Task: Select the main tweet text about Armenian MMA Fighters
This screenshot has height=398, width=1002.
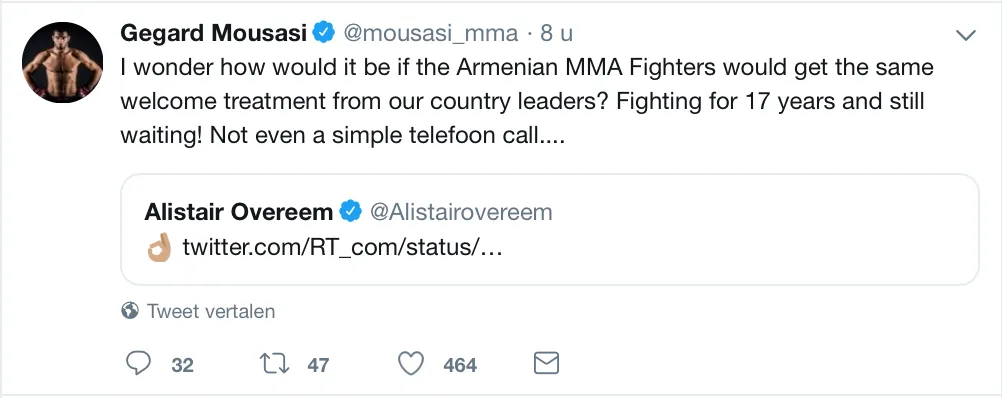Action: [527, 102]
